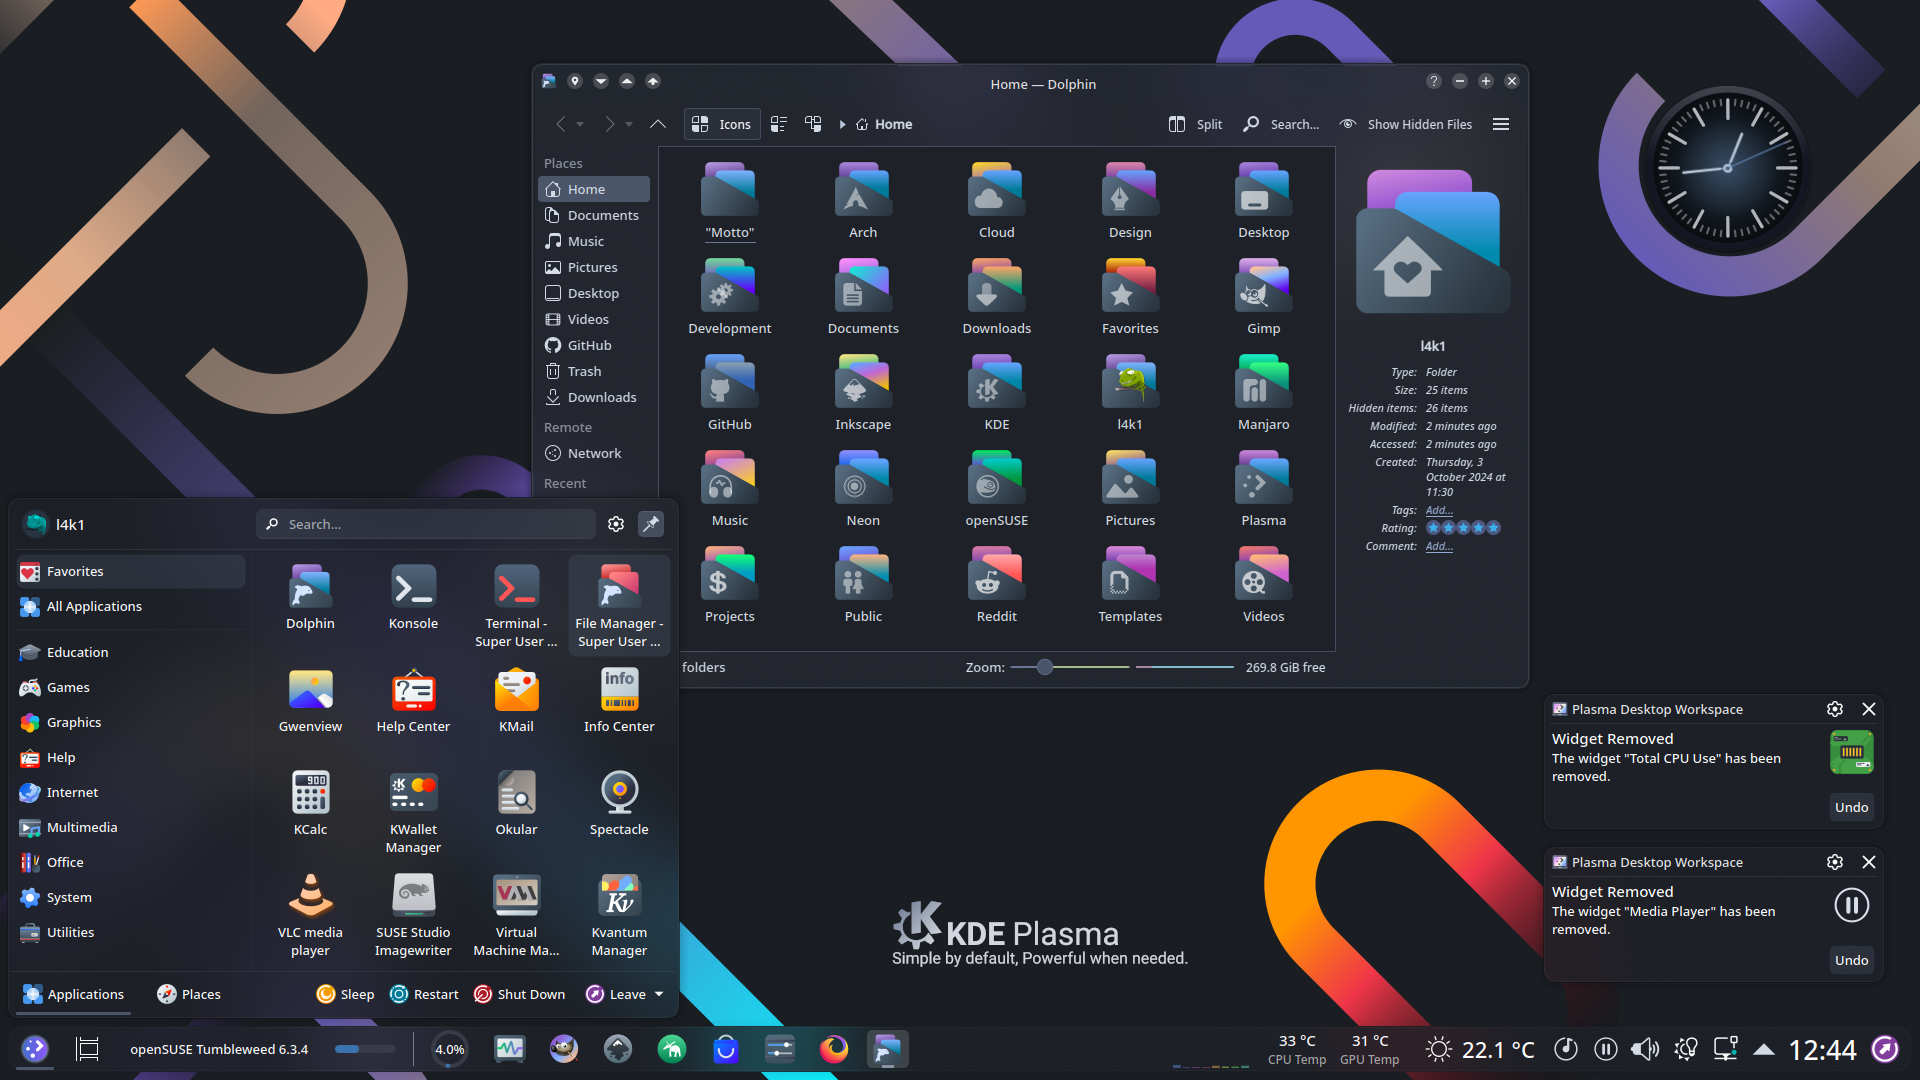The image size is (1920, 1080).
Task: Click the Restart button
Action: (425, 994)
